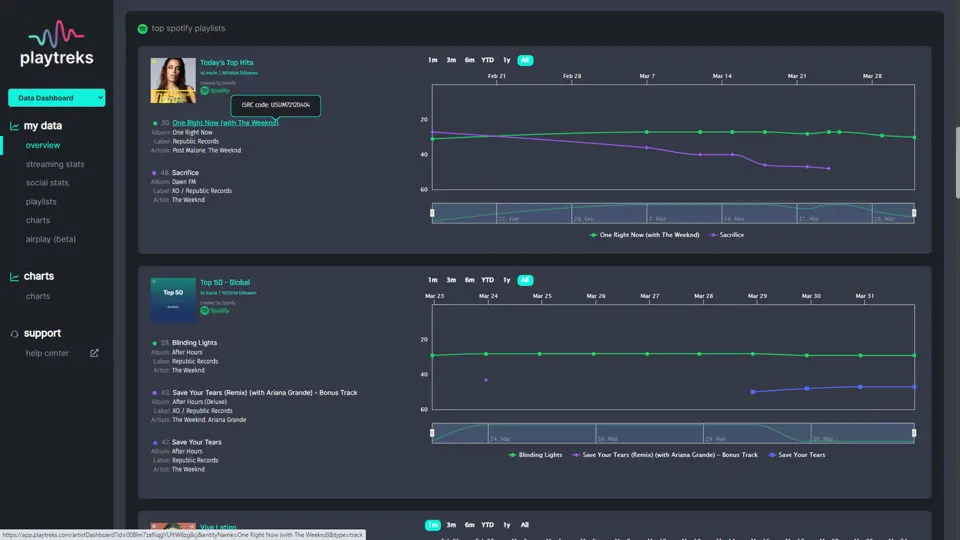This screenshot has width=960, height=540.
Task: Select 6m range on Today's Top Hits chart
Action: click(x=470, y=60)
